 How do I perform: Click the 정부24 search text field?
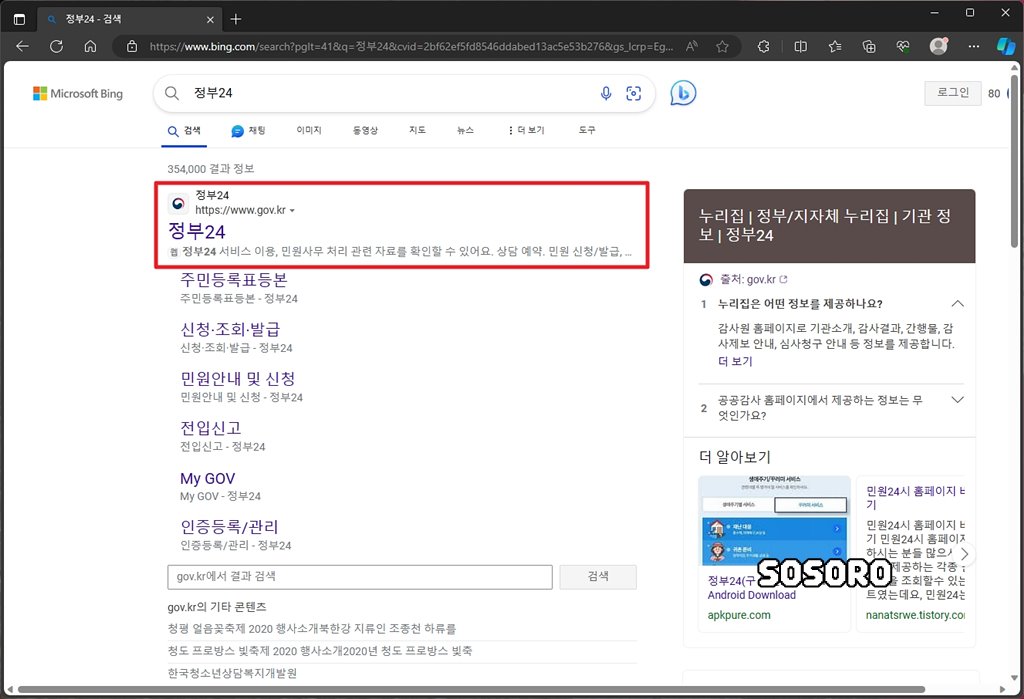[x=392, y=93]
